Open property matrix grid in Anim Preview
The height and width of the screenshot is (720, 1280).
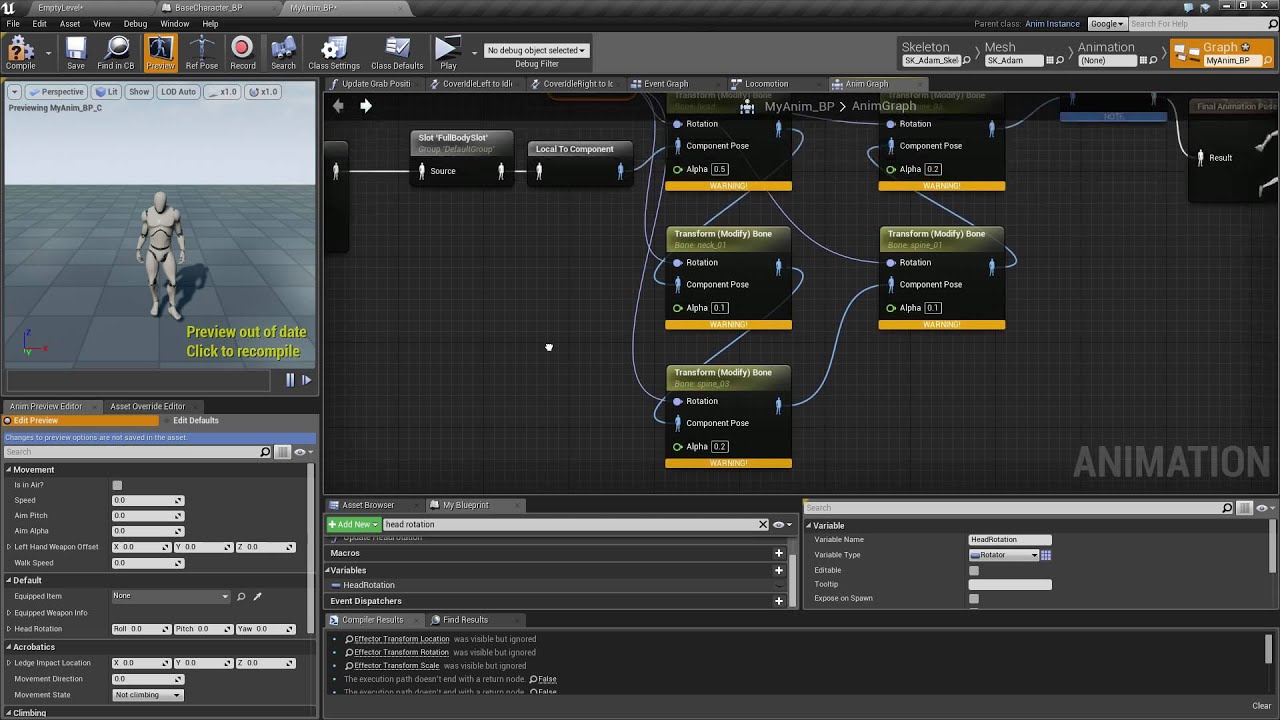pos(283,452)
